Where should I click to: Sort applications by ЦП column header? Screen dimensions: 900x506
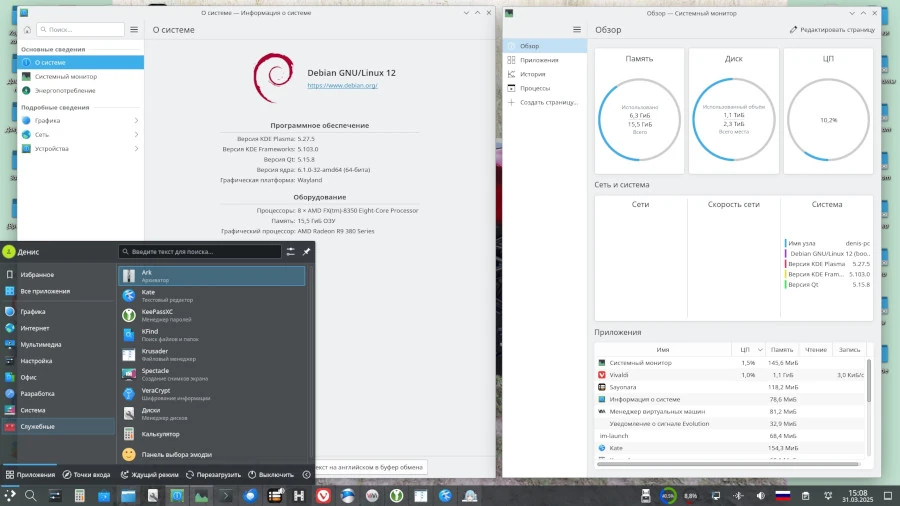(x=748, y=349)
